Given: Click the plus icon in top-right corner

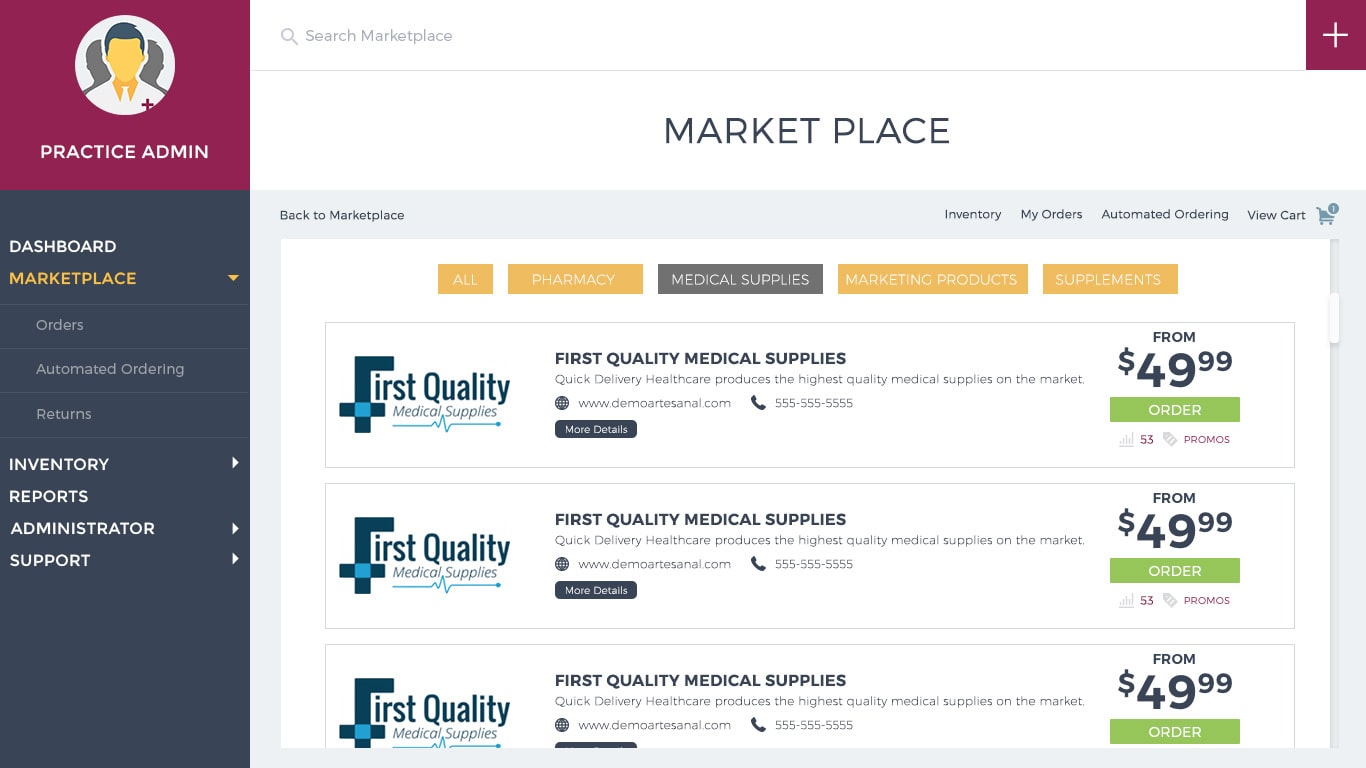Looking at the screenshot, I should click(1335, 35).
